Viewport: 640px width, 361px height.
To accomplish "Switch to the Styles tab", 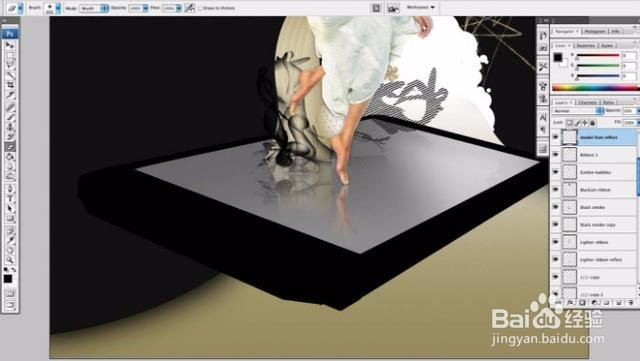I will (607, 45).
